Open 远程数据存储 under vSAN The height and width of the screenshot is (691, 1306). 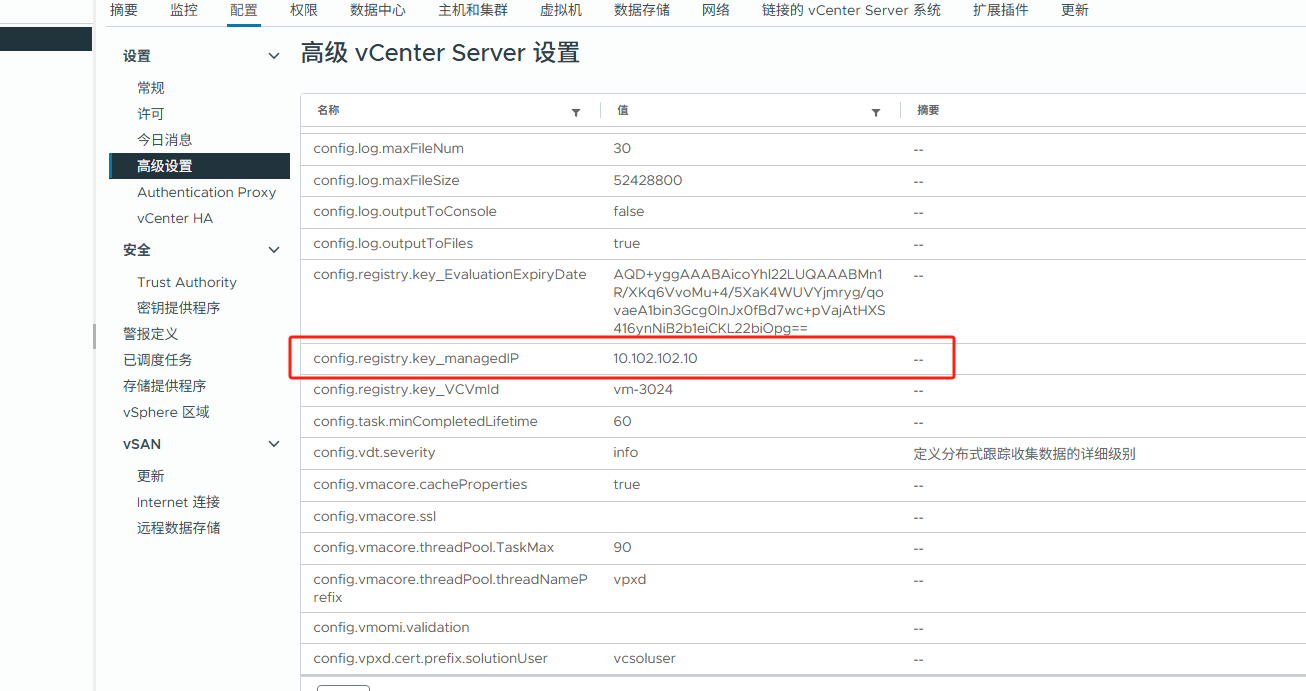pyautogui.click(x=179, y=528)
